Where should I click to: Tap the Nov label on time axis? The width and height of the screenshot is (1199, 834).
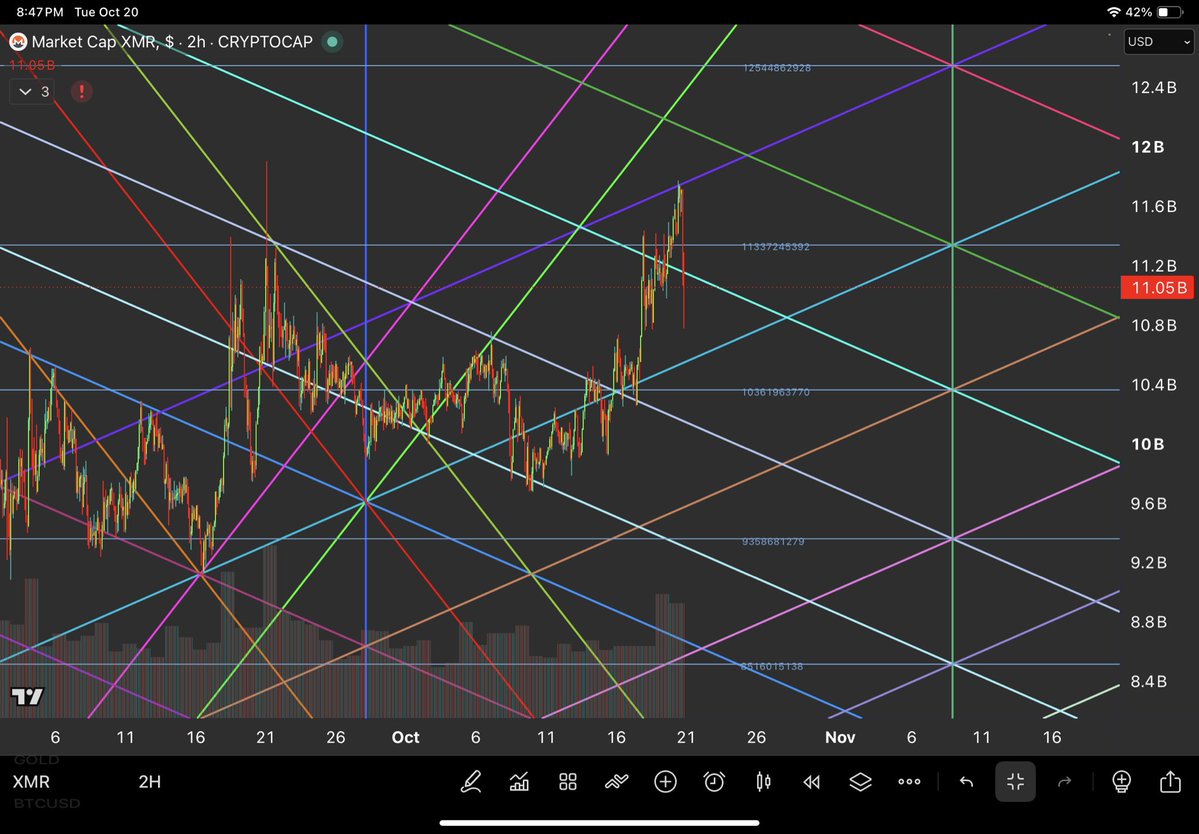(x=840, y=737)
